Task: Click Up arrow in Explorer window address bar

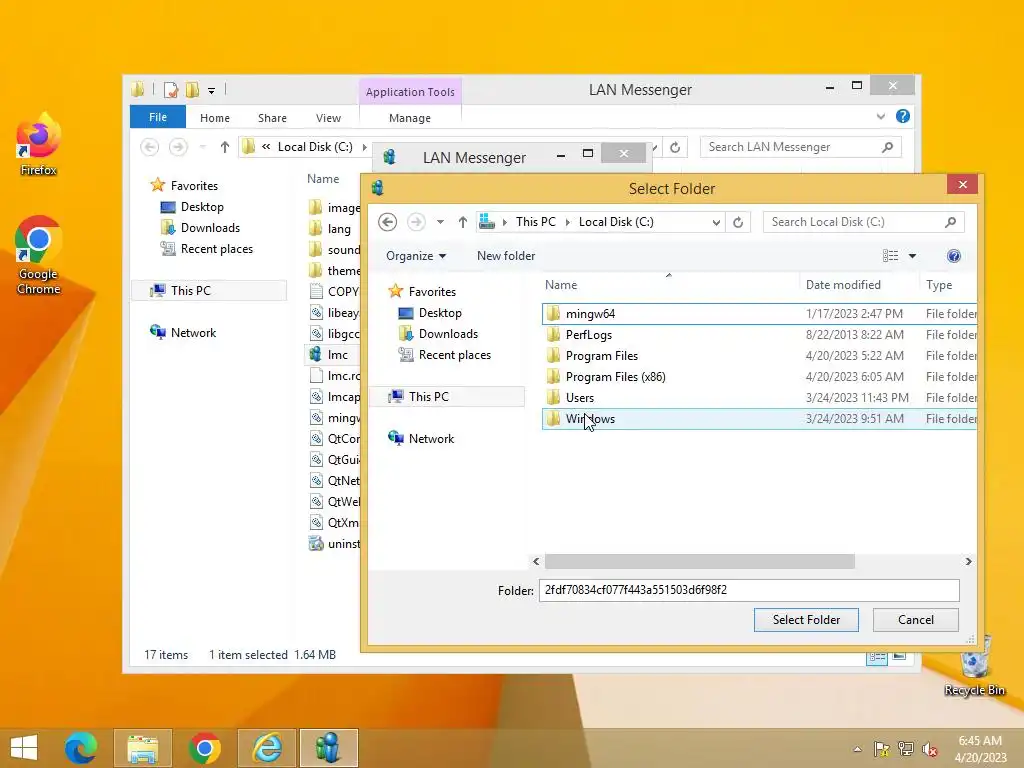Action: [225, 147]
